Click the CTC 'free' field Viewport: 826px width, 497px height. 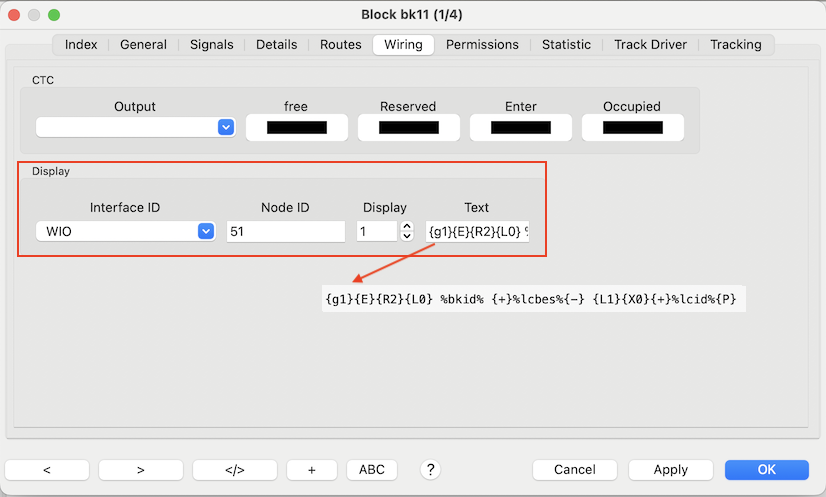tap(296, 128)
